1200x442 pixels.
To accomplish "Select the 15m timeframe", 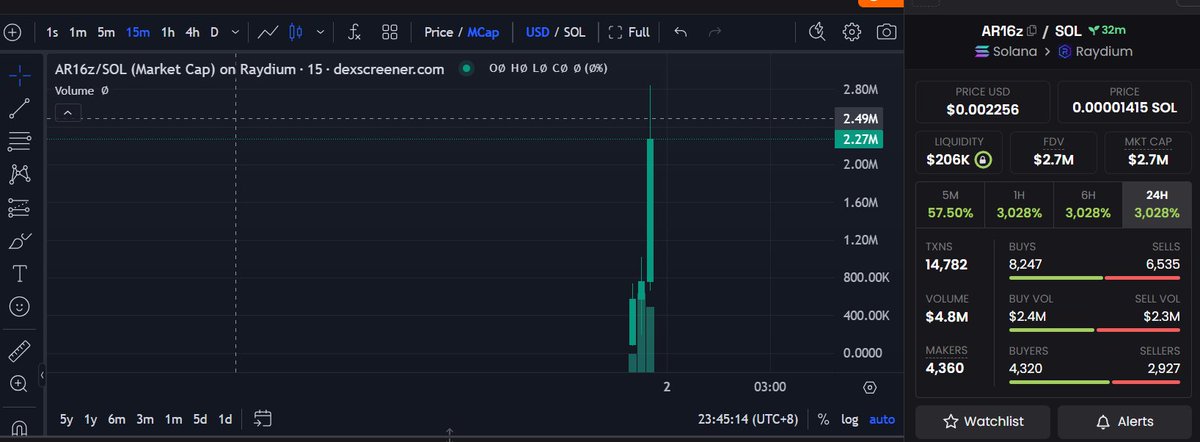I will 138,32.
